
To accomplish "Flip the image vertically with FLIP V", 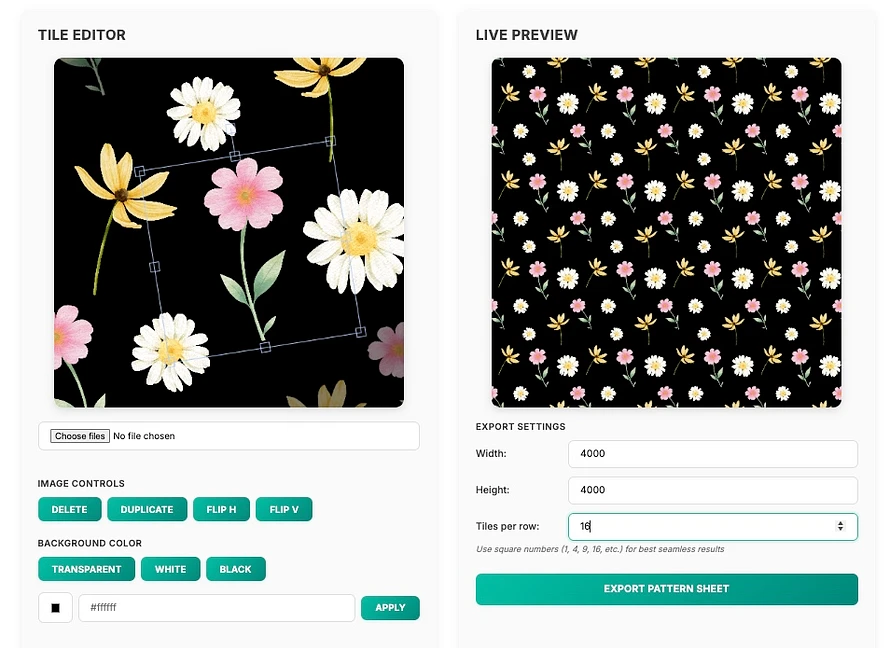I will coord(284,509).
